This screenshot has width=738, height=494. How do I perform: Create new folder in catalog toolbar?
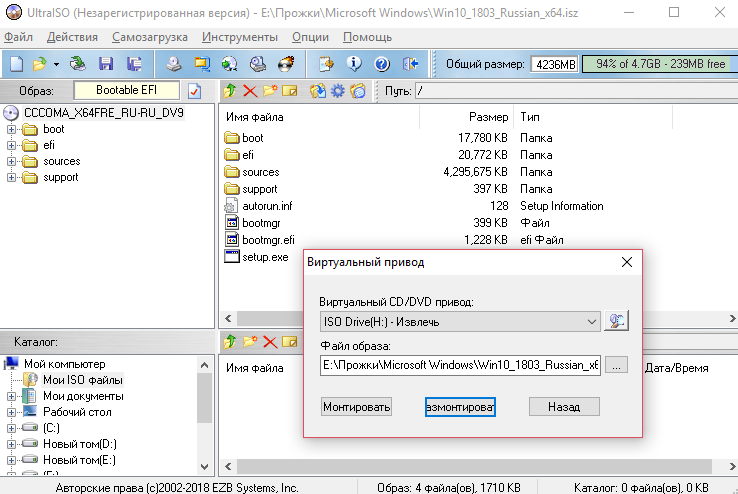coord(250,342)
